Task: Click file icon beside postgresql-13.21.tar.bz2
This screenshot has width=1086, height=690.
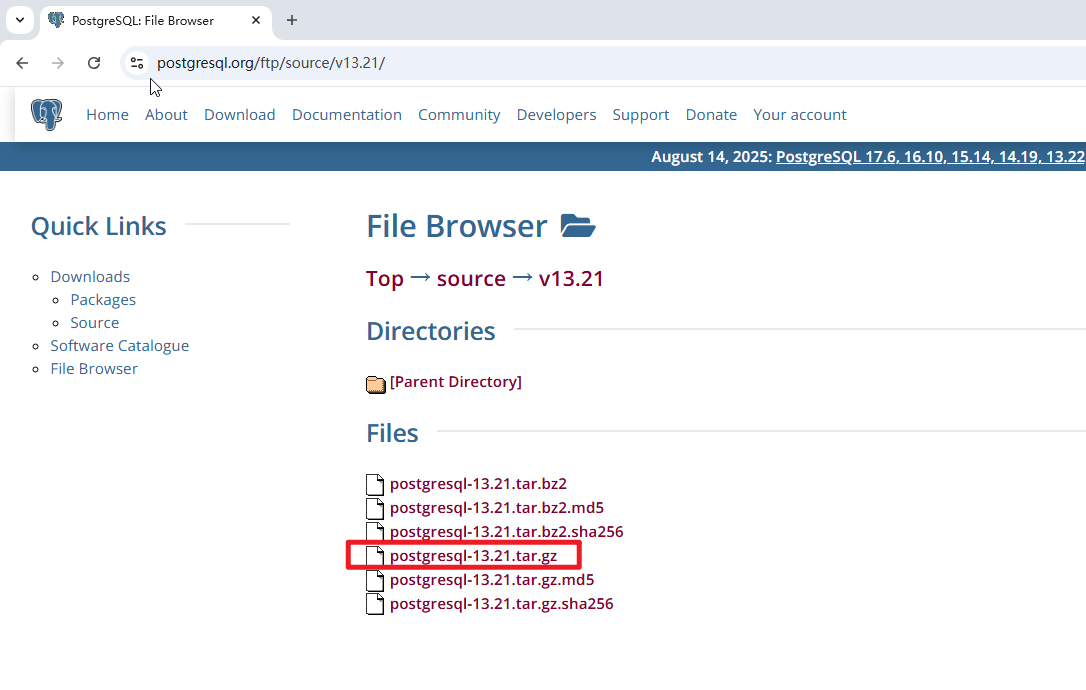Action: click(375, 484)
